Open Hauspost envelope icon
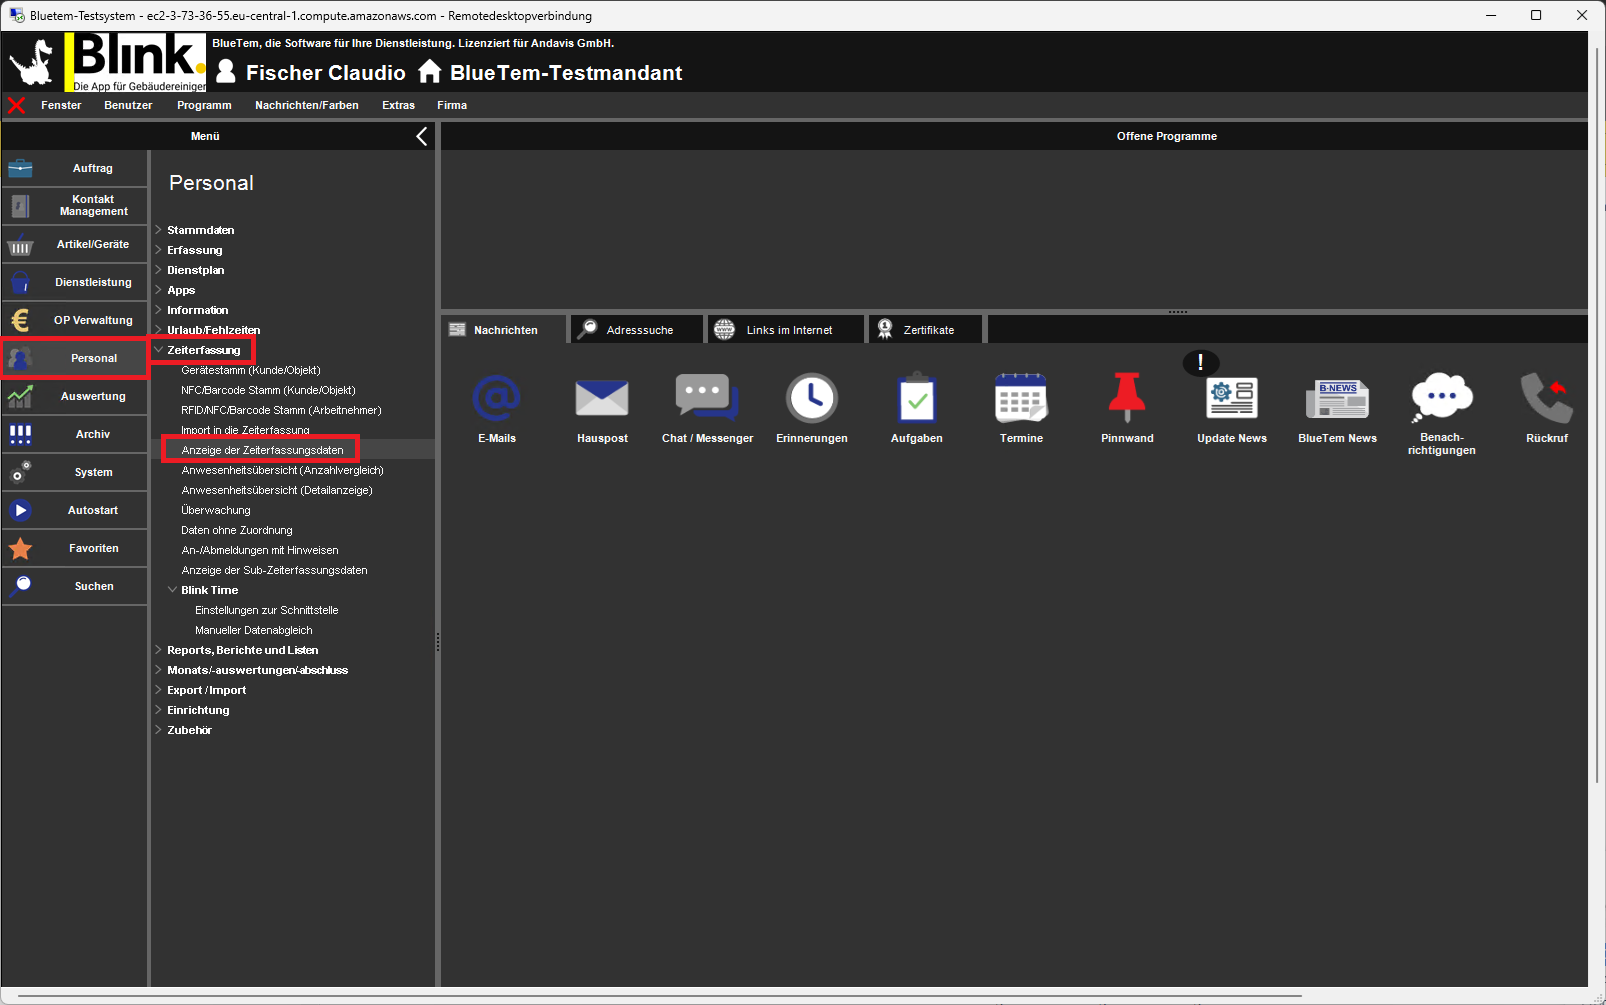This screenshot has width=1606, height=1005. [x=602, y=399]
